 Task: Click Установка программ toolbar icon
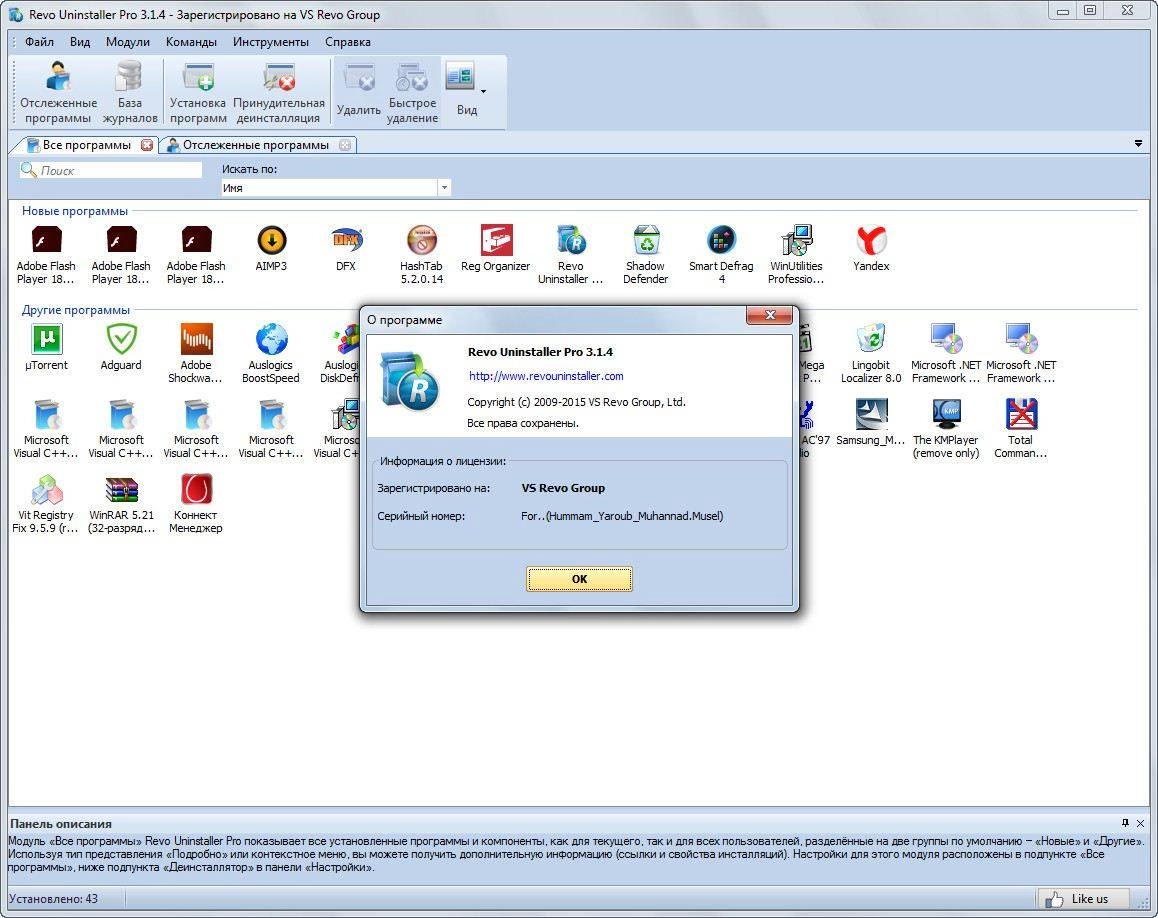pos(198,93)
